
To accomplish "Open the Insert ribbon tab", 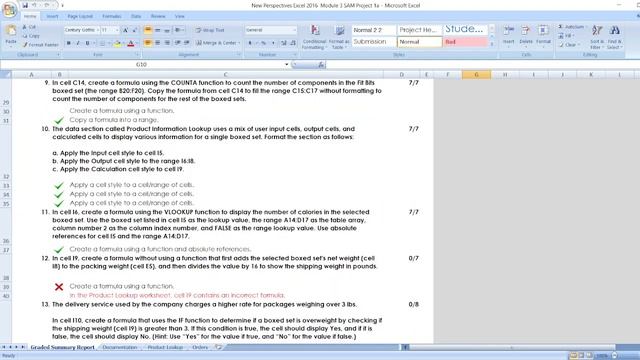I will click(52, 16).
